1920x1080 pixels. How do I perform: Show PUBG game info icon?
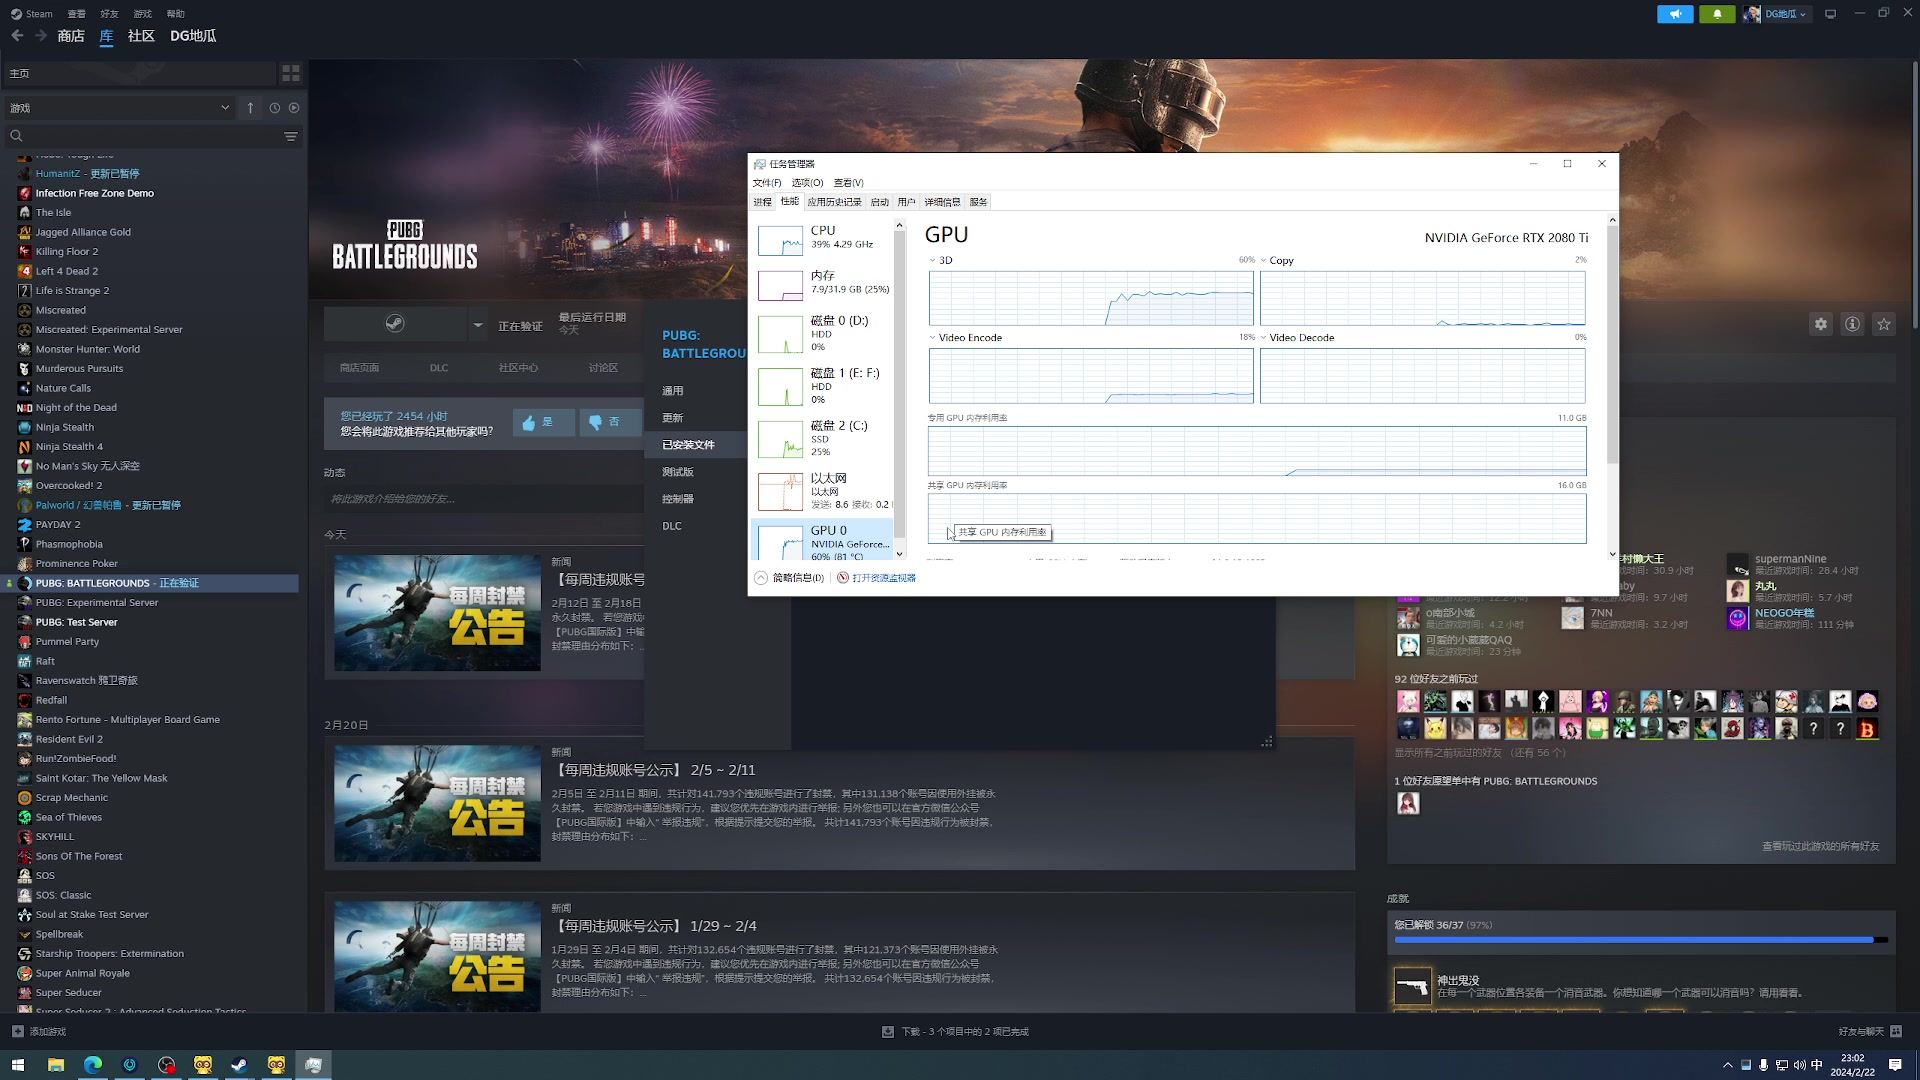tap(1853, 324)
